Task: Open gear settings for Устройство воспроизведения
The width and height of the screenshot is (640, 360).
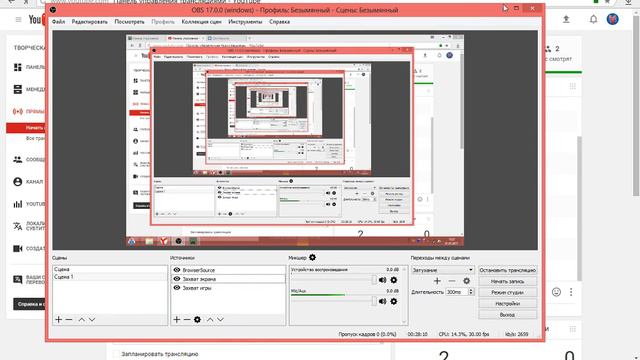Action: pos(393,280)
